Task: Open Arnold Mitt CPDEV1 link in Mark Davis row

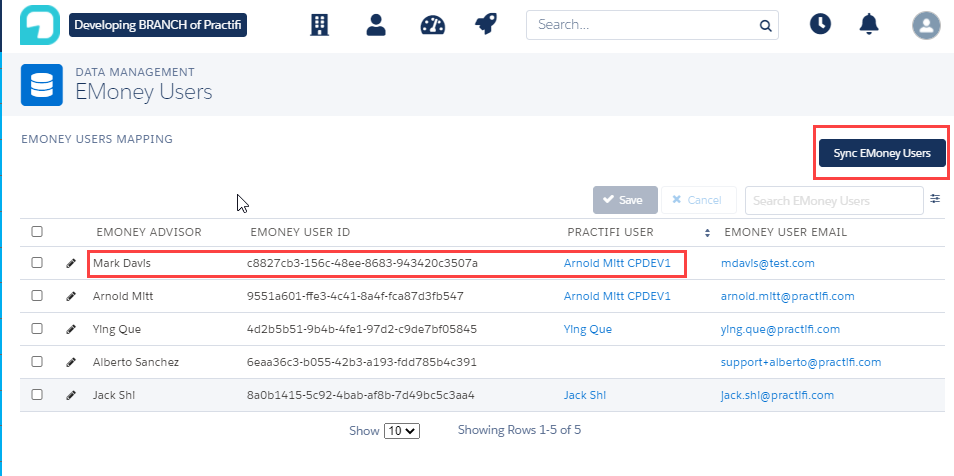Action: click(x=617, y=264)
